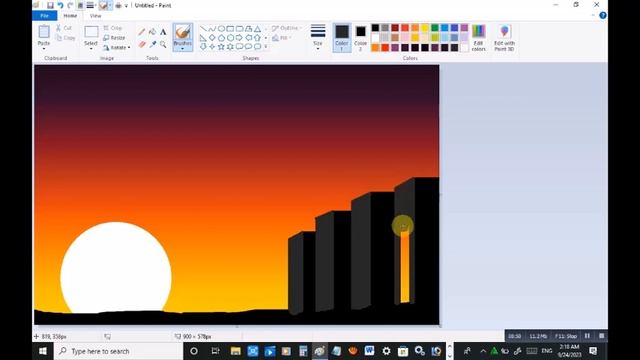
Task: Click the Crop button
Action: click(x=113, y=28)
